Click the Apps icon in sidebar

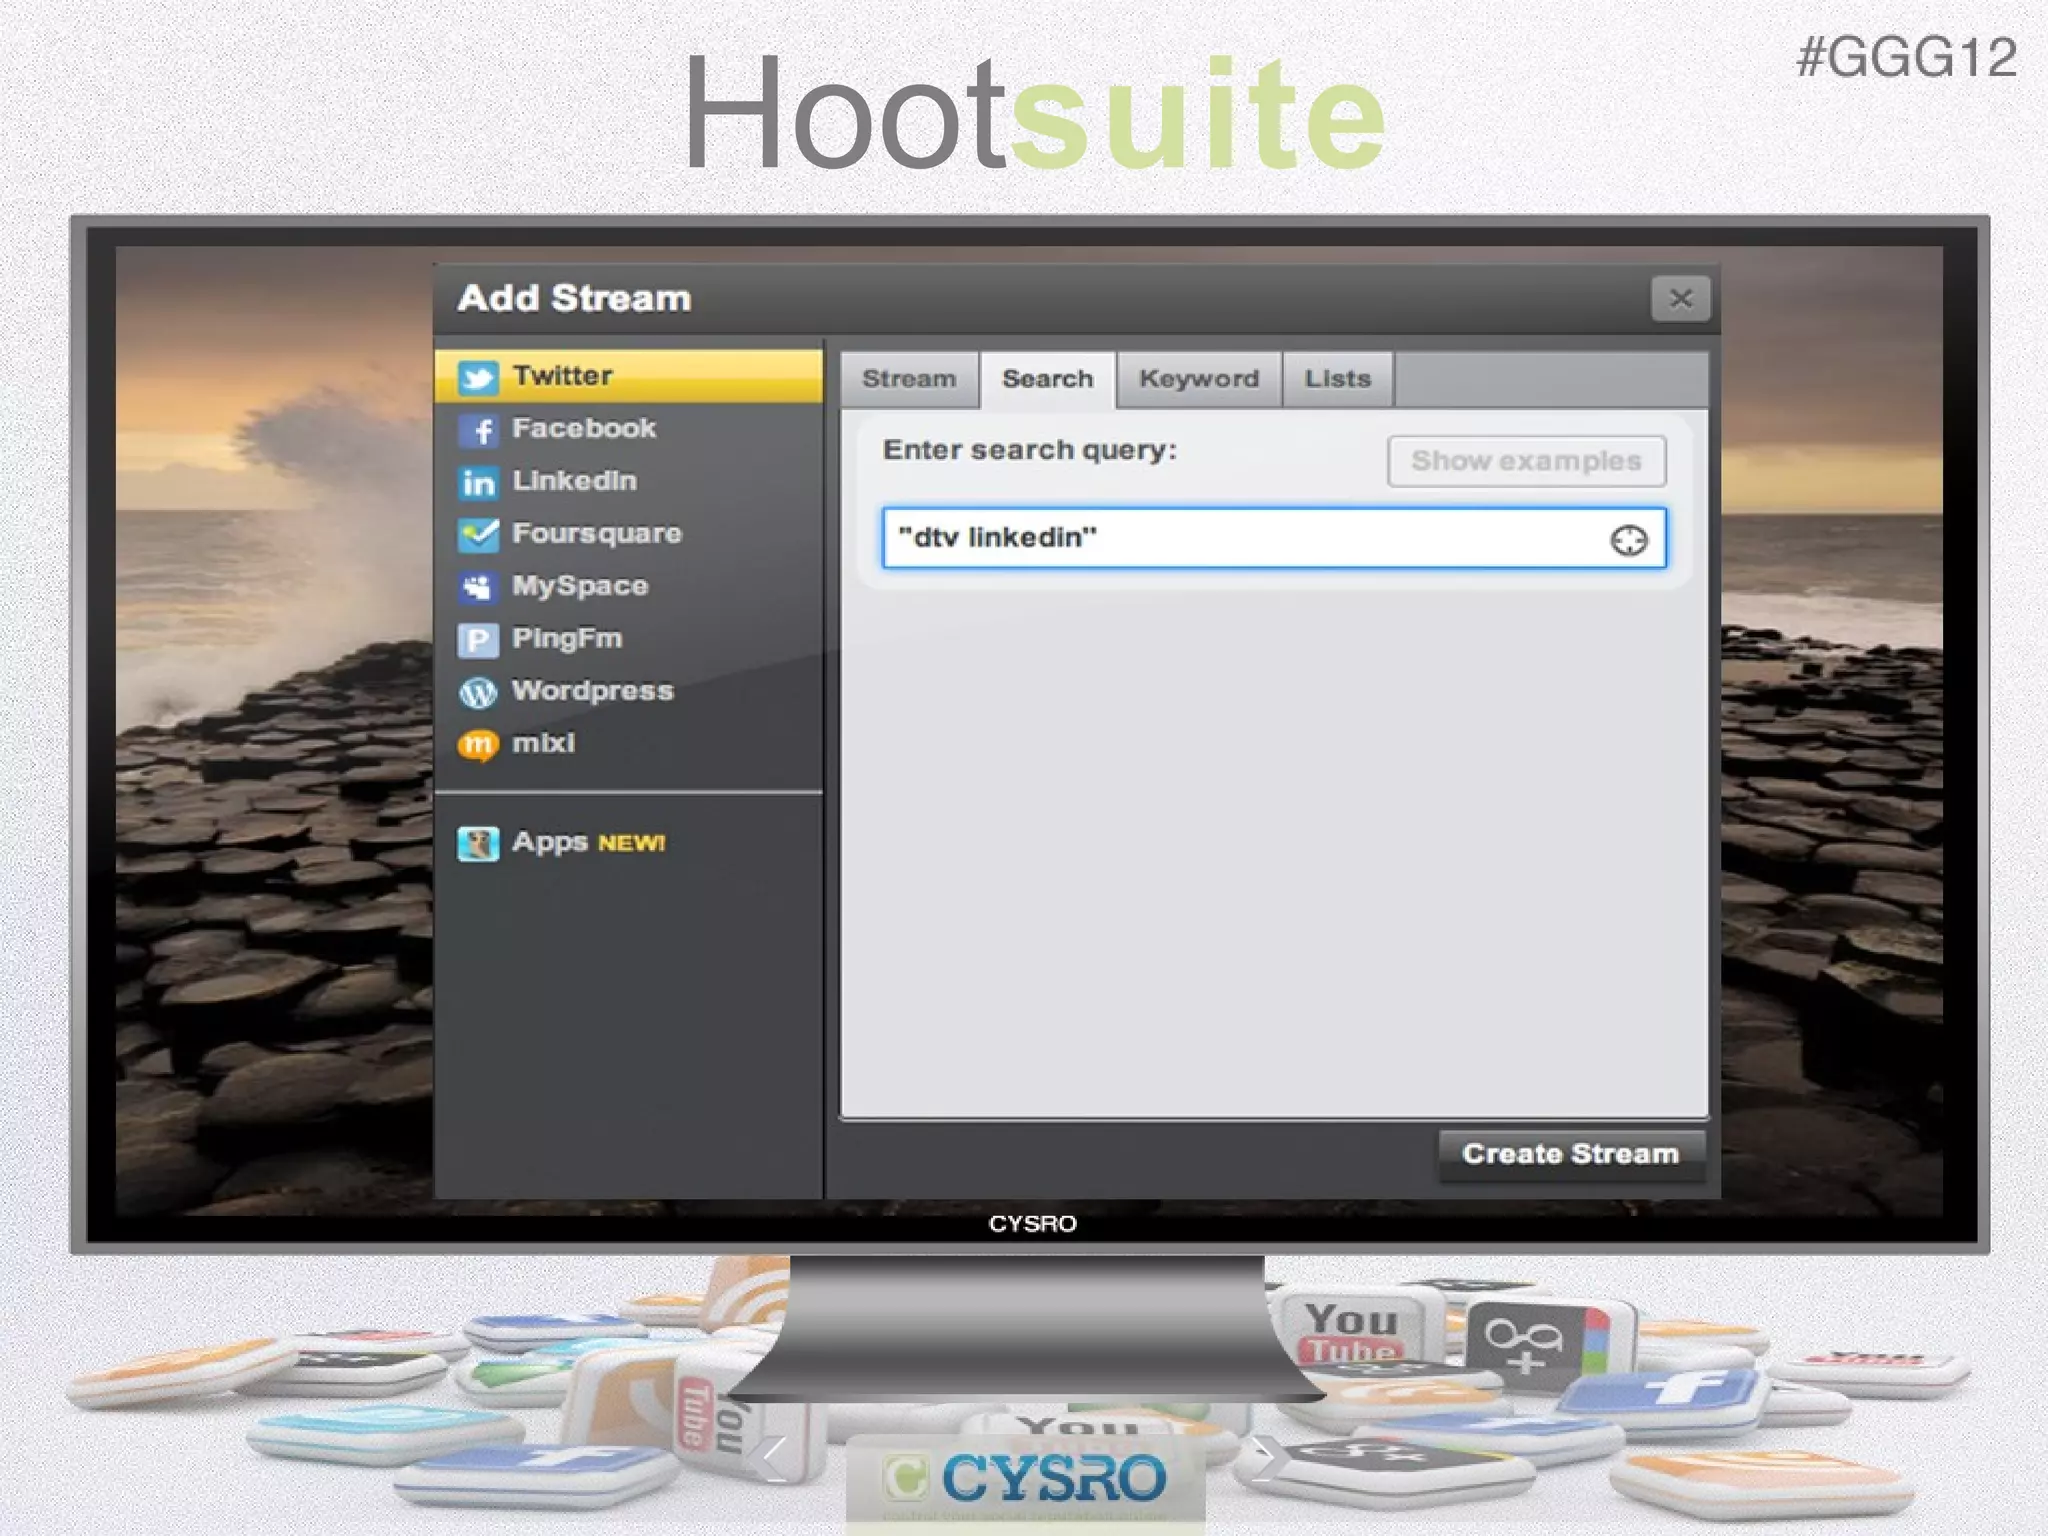pyautogui.click(x=478, y=844)
